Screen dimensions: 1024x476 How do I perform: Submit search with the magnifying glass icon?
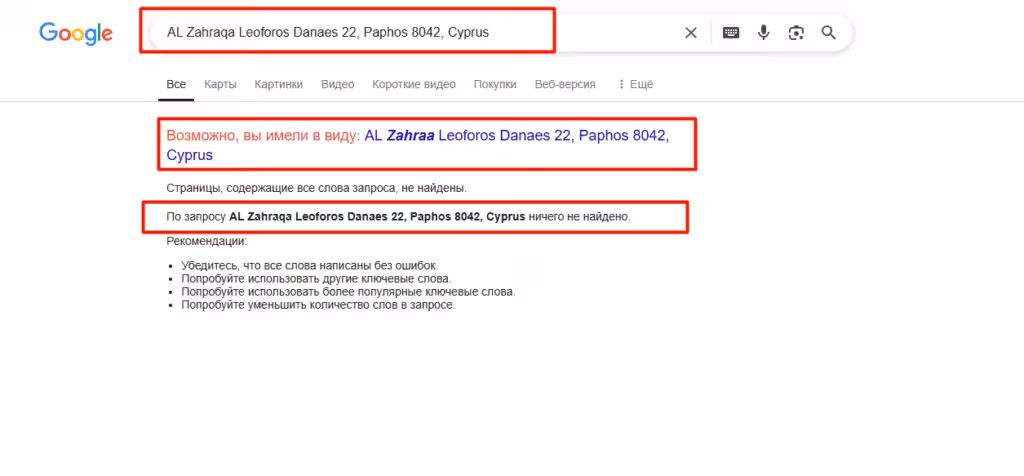point(828,33)
